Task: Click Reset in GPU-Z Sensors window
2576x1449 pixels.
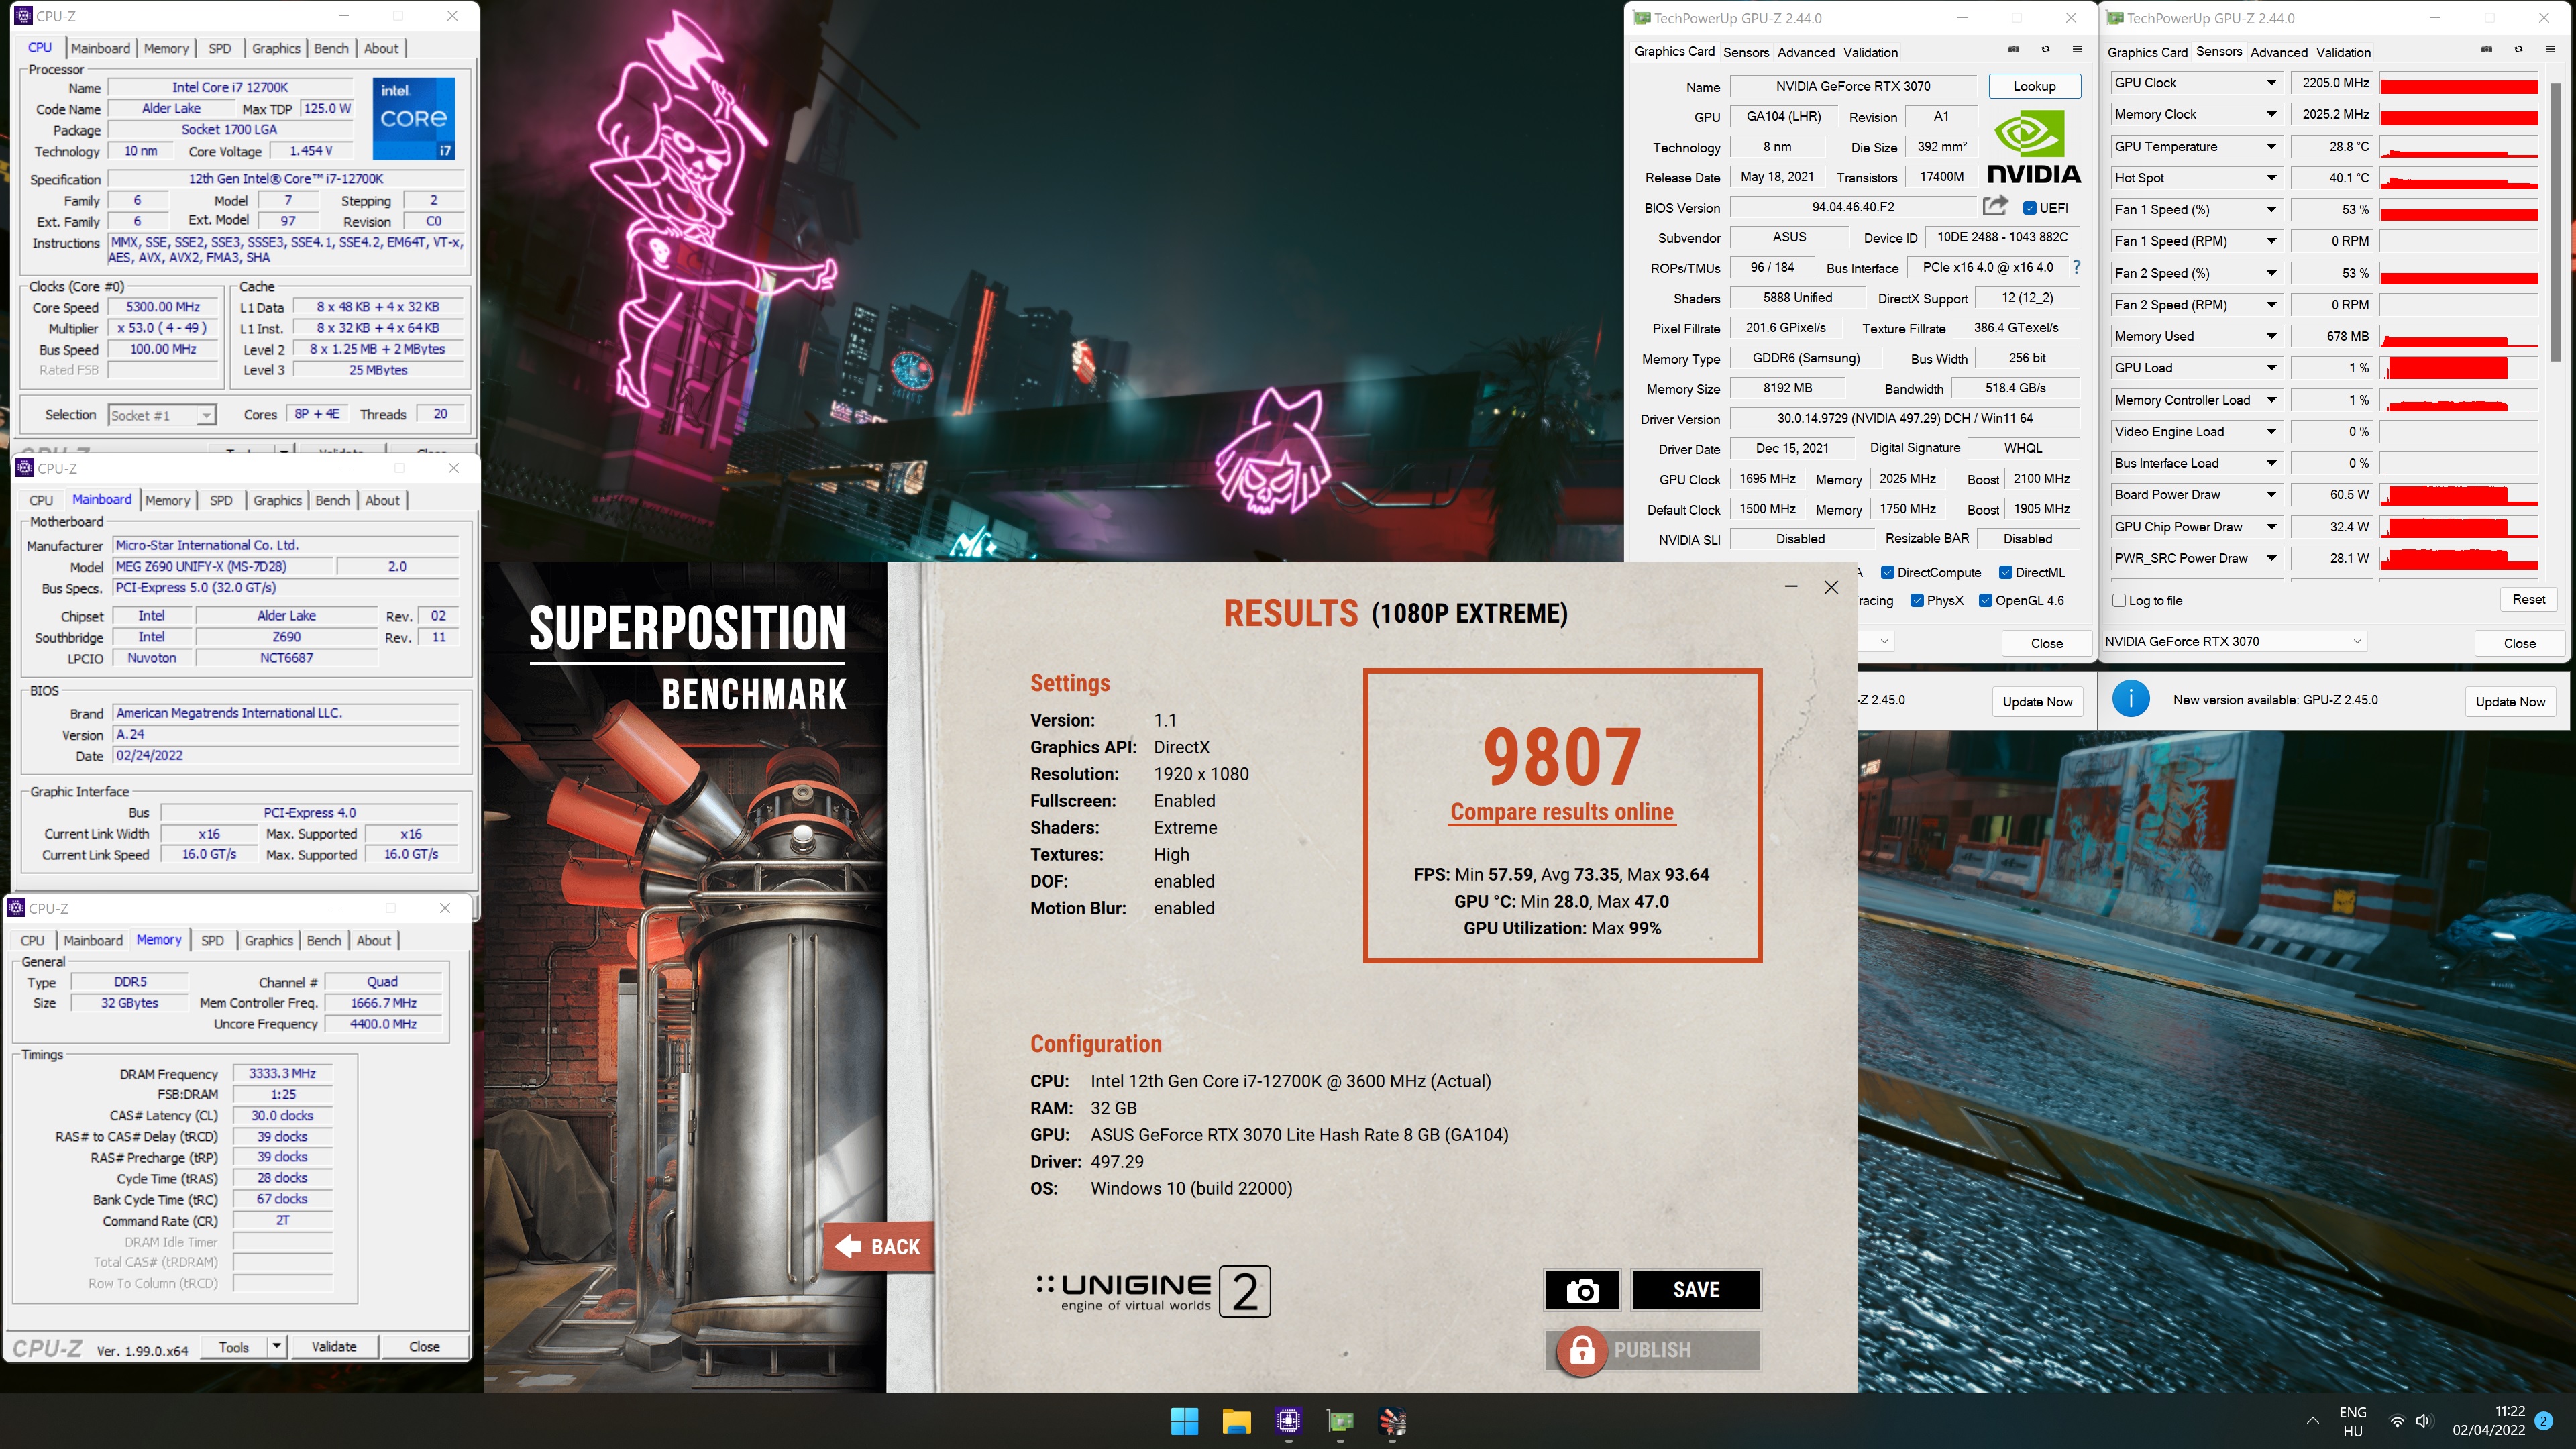Action: click(2528, 599)
